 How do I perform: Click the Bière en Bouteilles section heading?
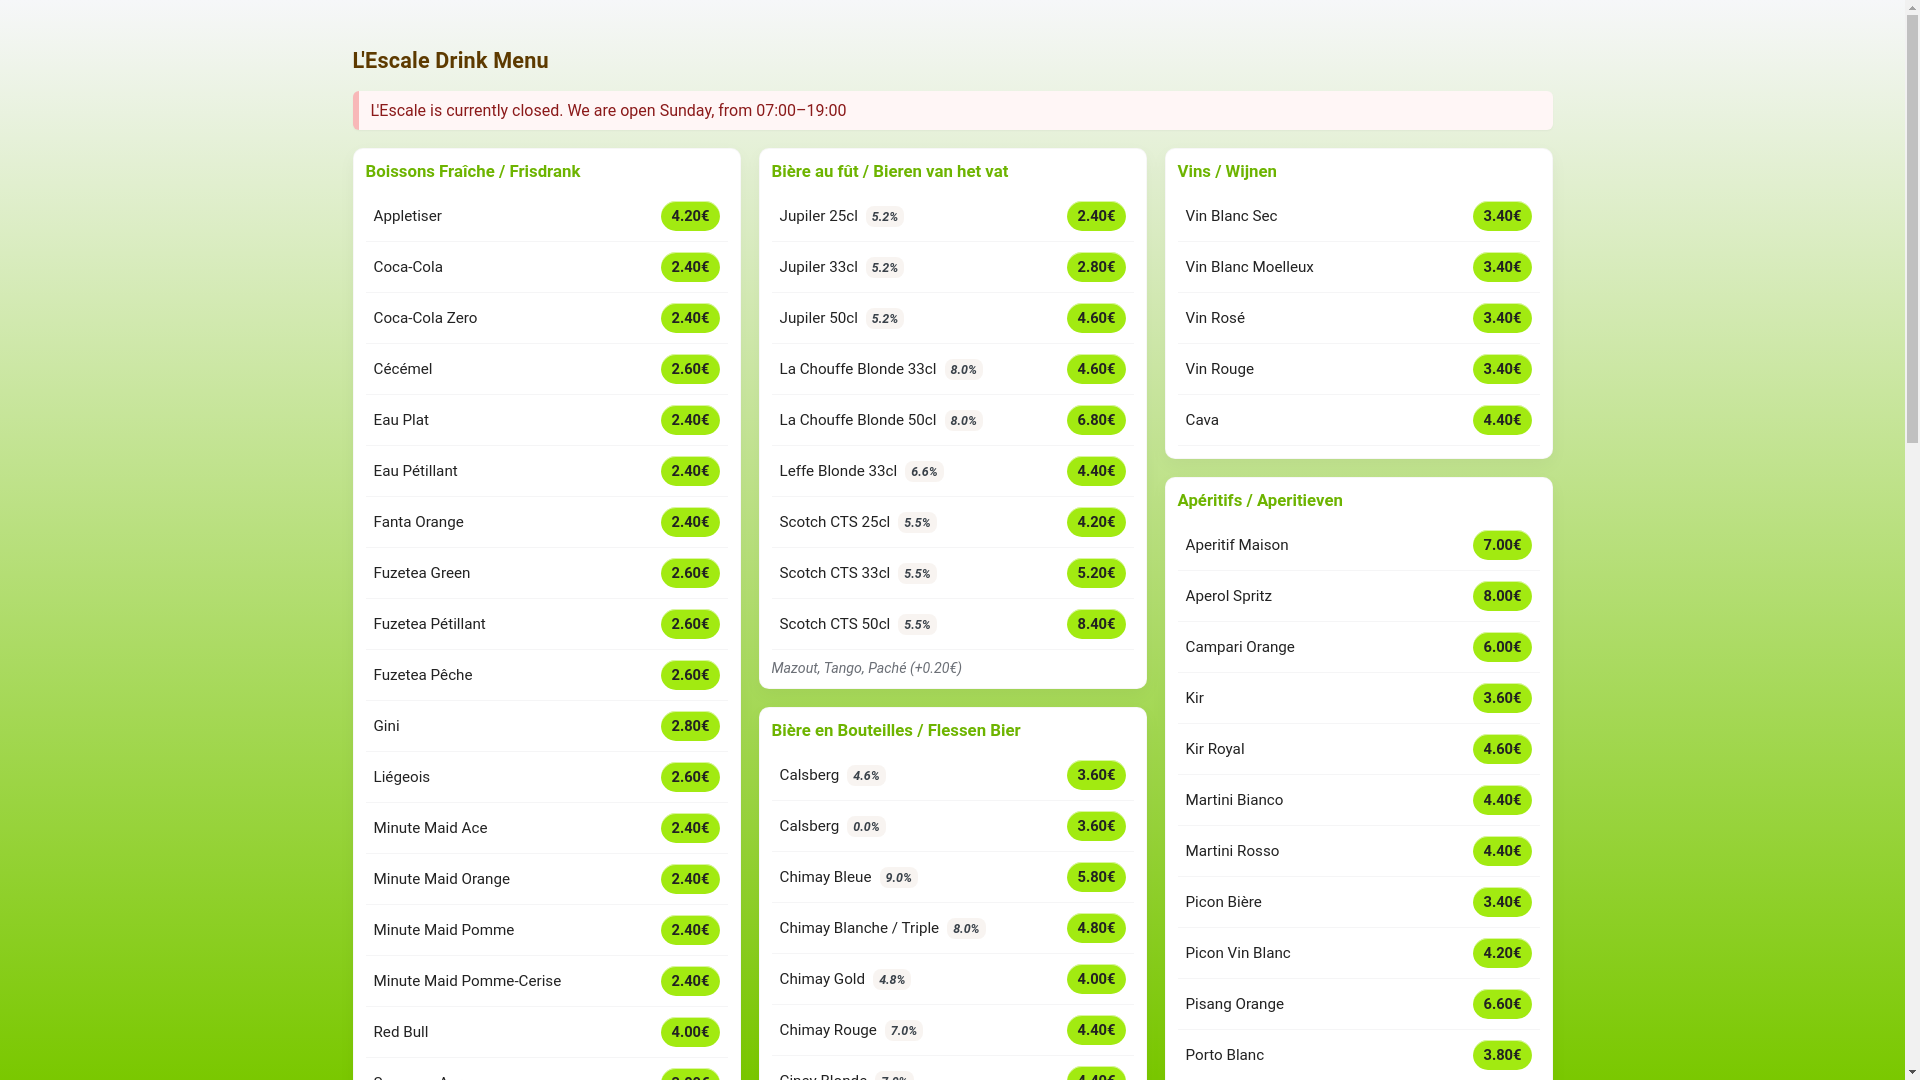click(895, 730)
